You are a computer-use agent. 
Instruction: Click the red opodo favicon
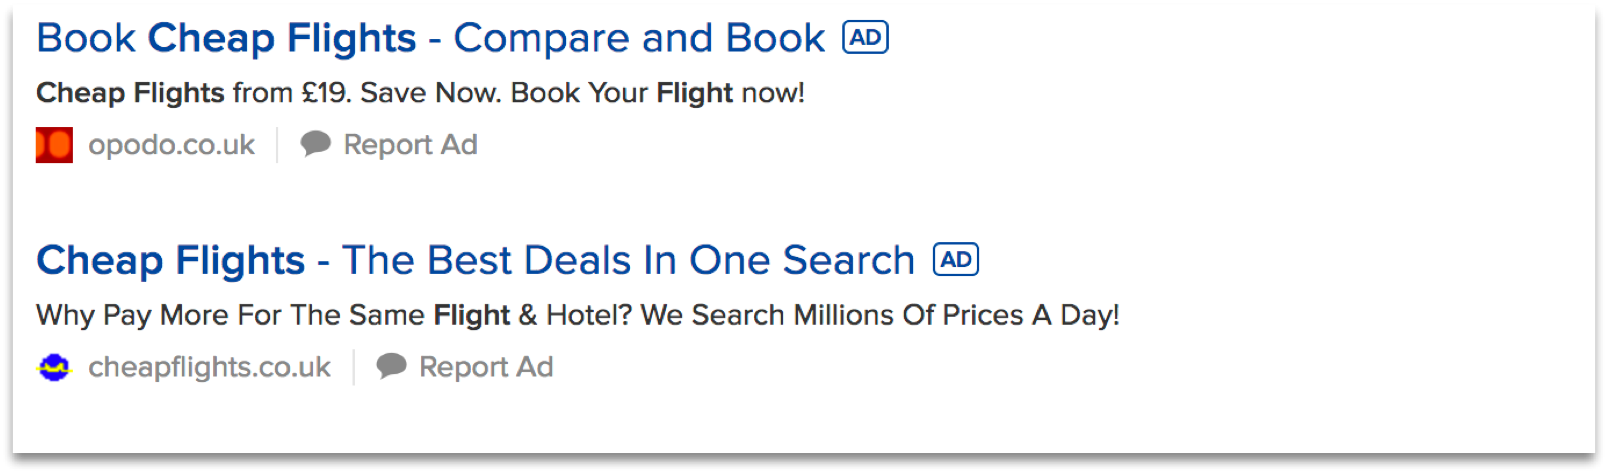[x=54, y=145]
